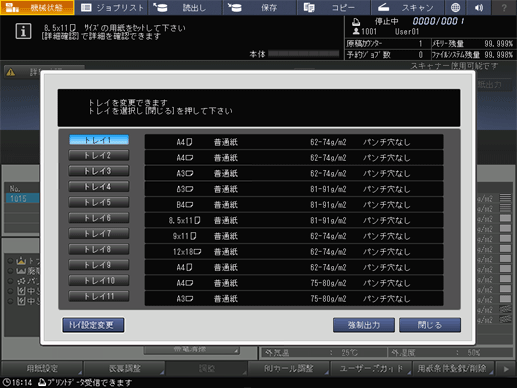Click the printer status icon beside 停止中
This screenshot has width=517, height=388.
356,22
